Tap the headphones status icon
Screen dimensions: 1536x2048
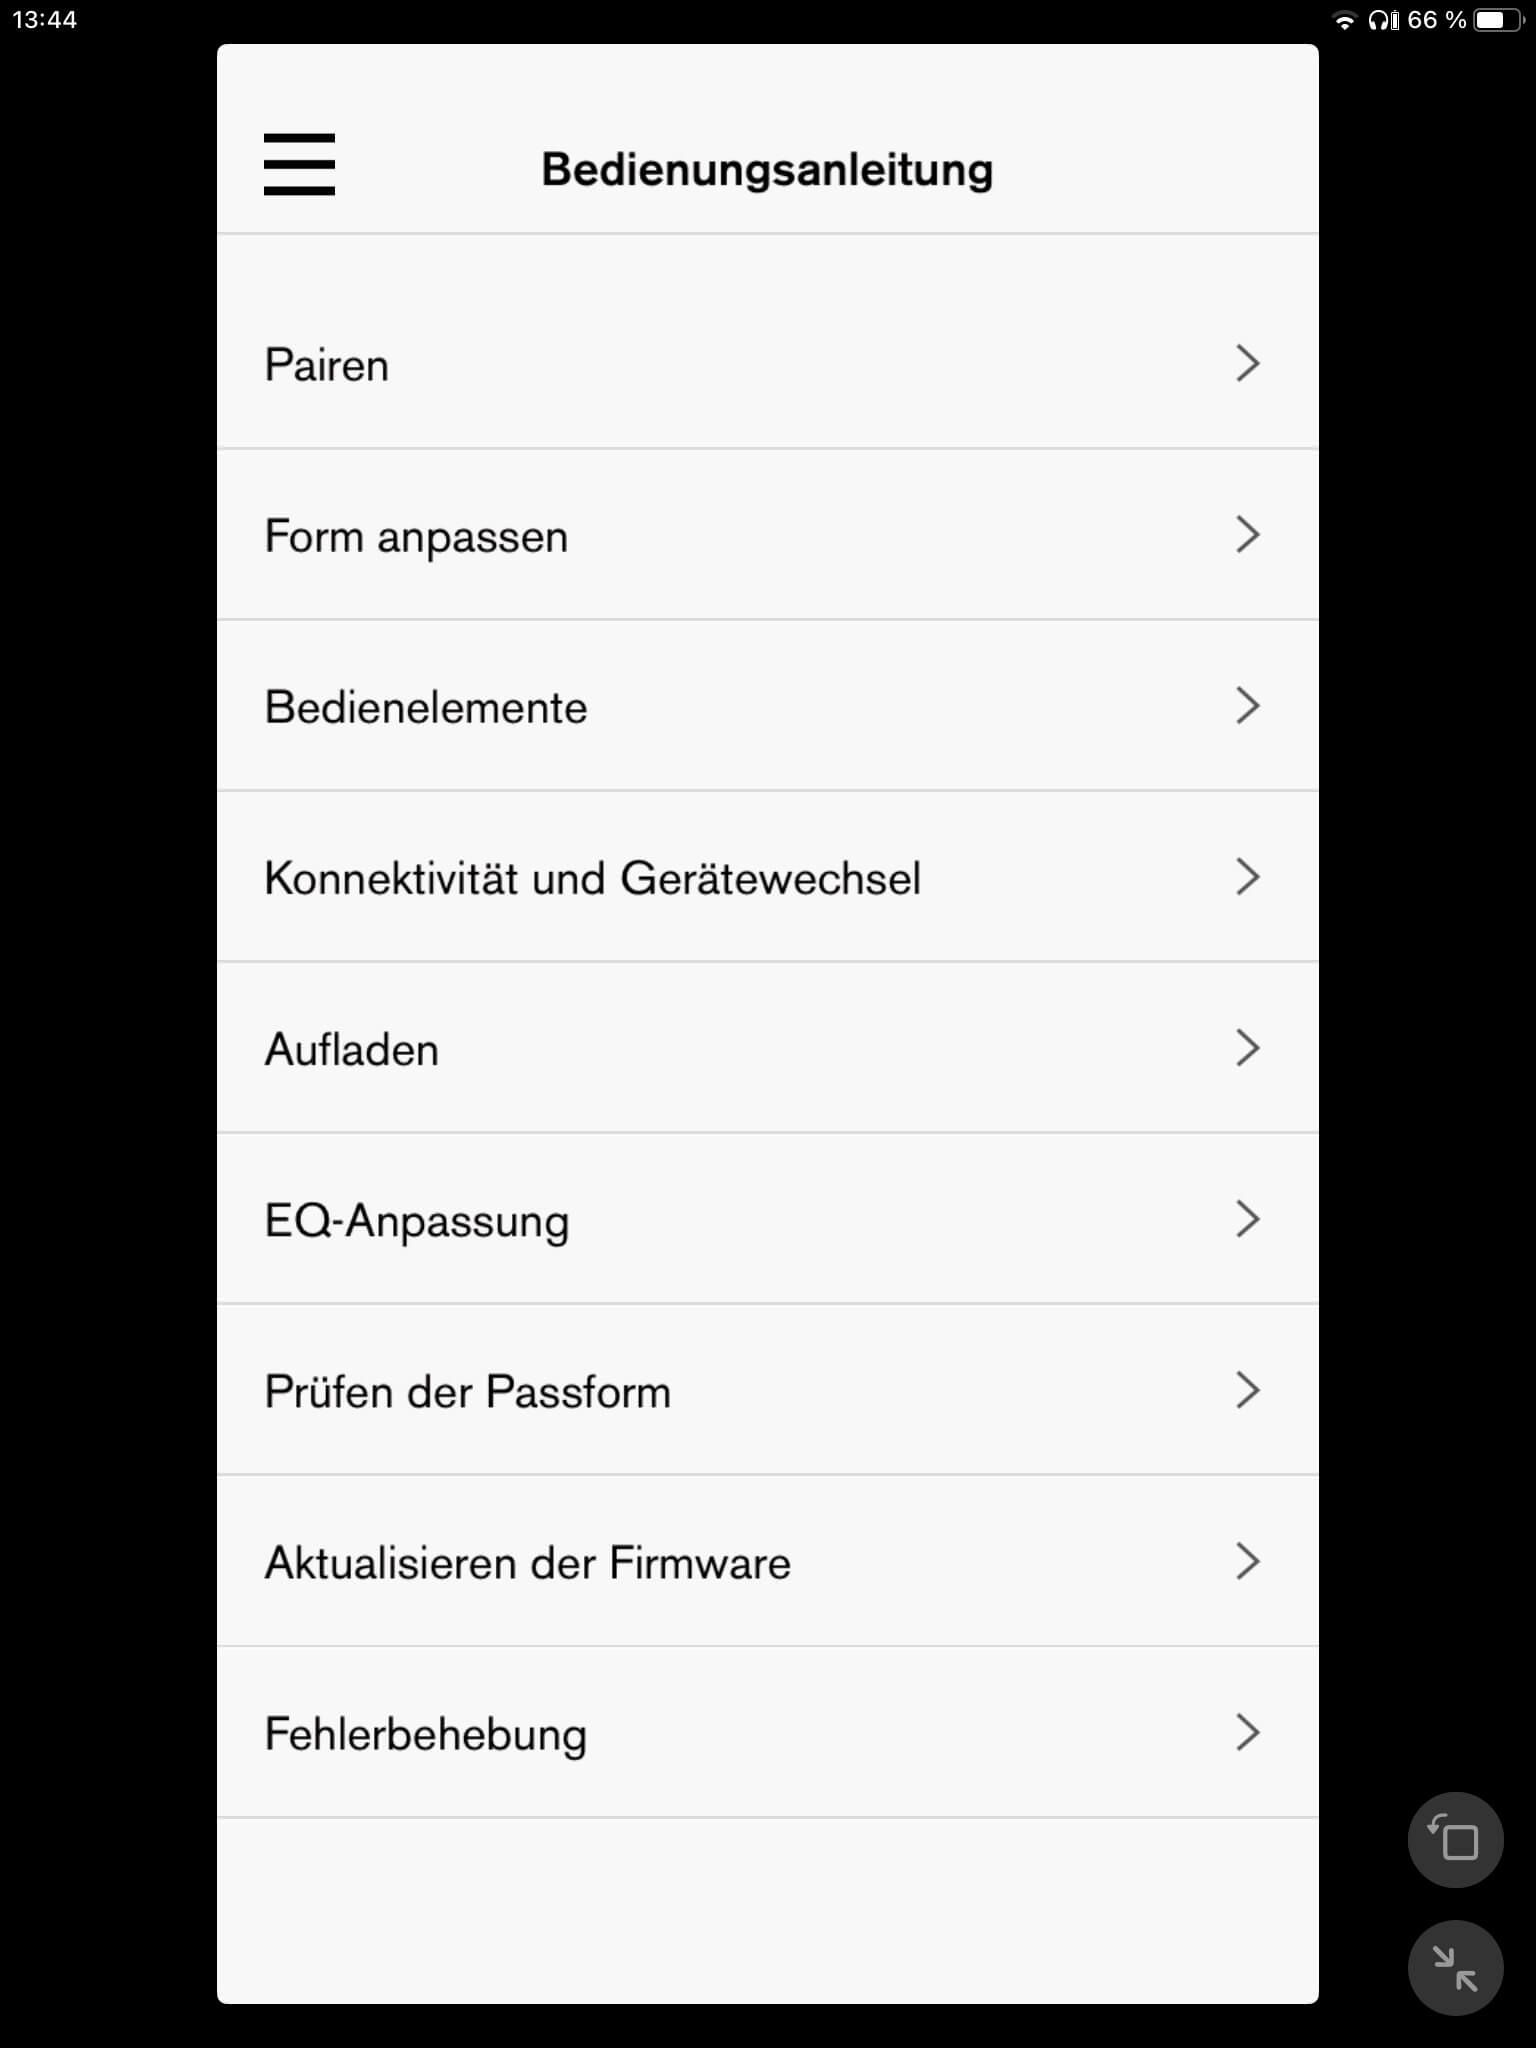coord(1383,20)
